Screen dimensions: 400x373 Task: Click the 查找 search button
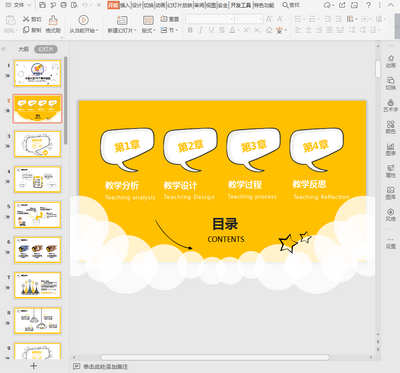291,5
